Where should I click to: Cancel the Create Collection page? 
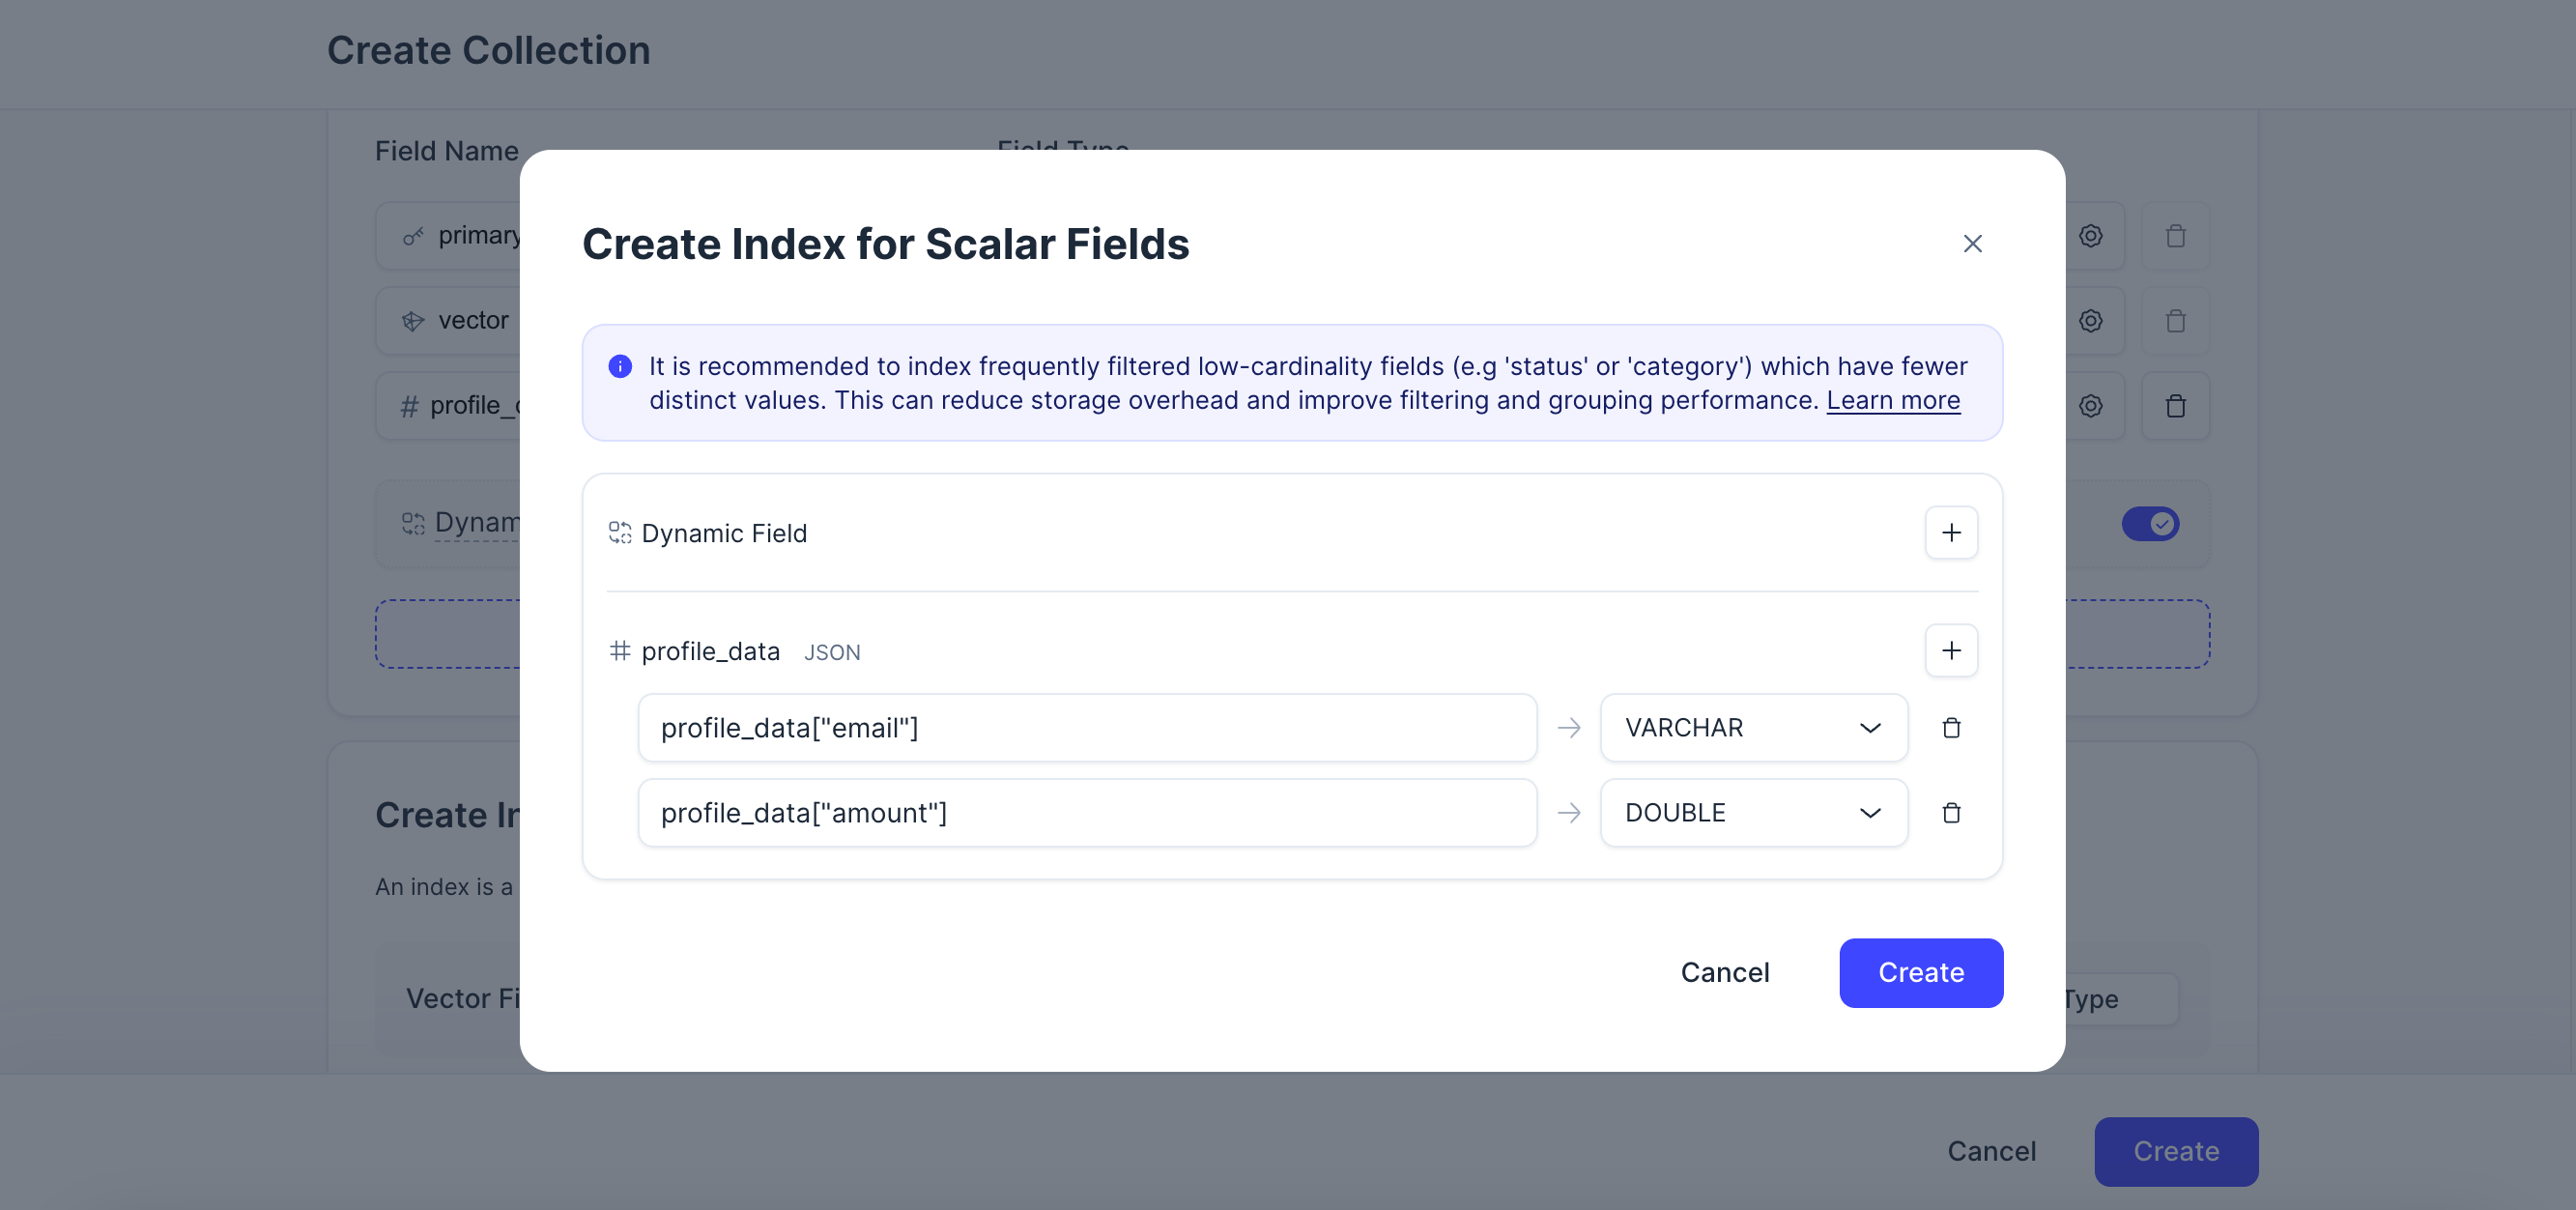(x=1991, y=1151)
